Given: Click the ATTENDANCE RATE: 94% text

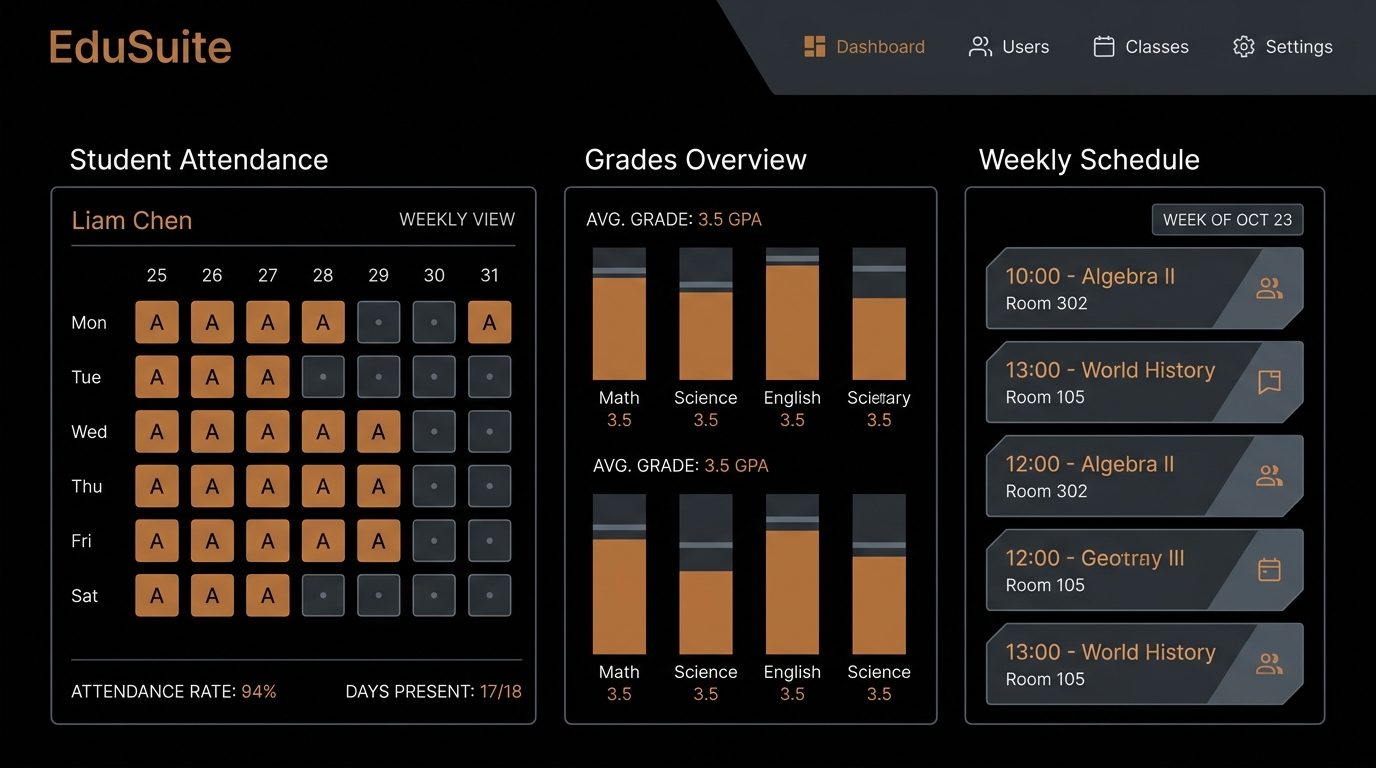Looking at the screenshot, I should point(174,691).
